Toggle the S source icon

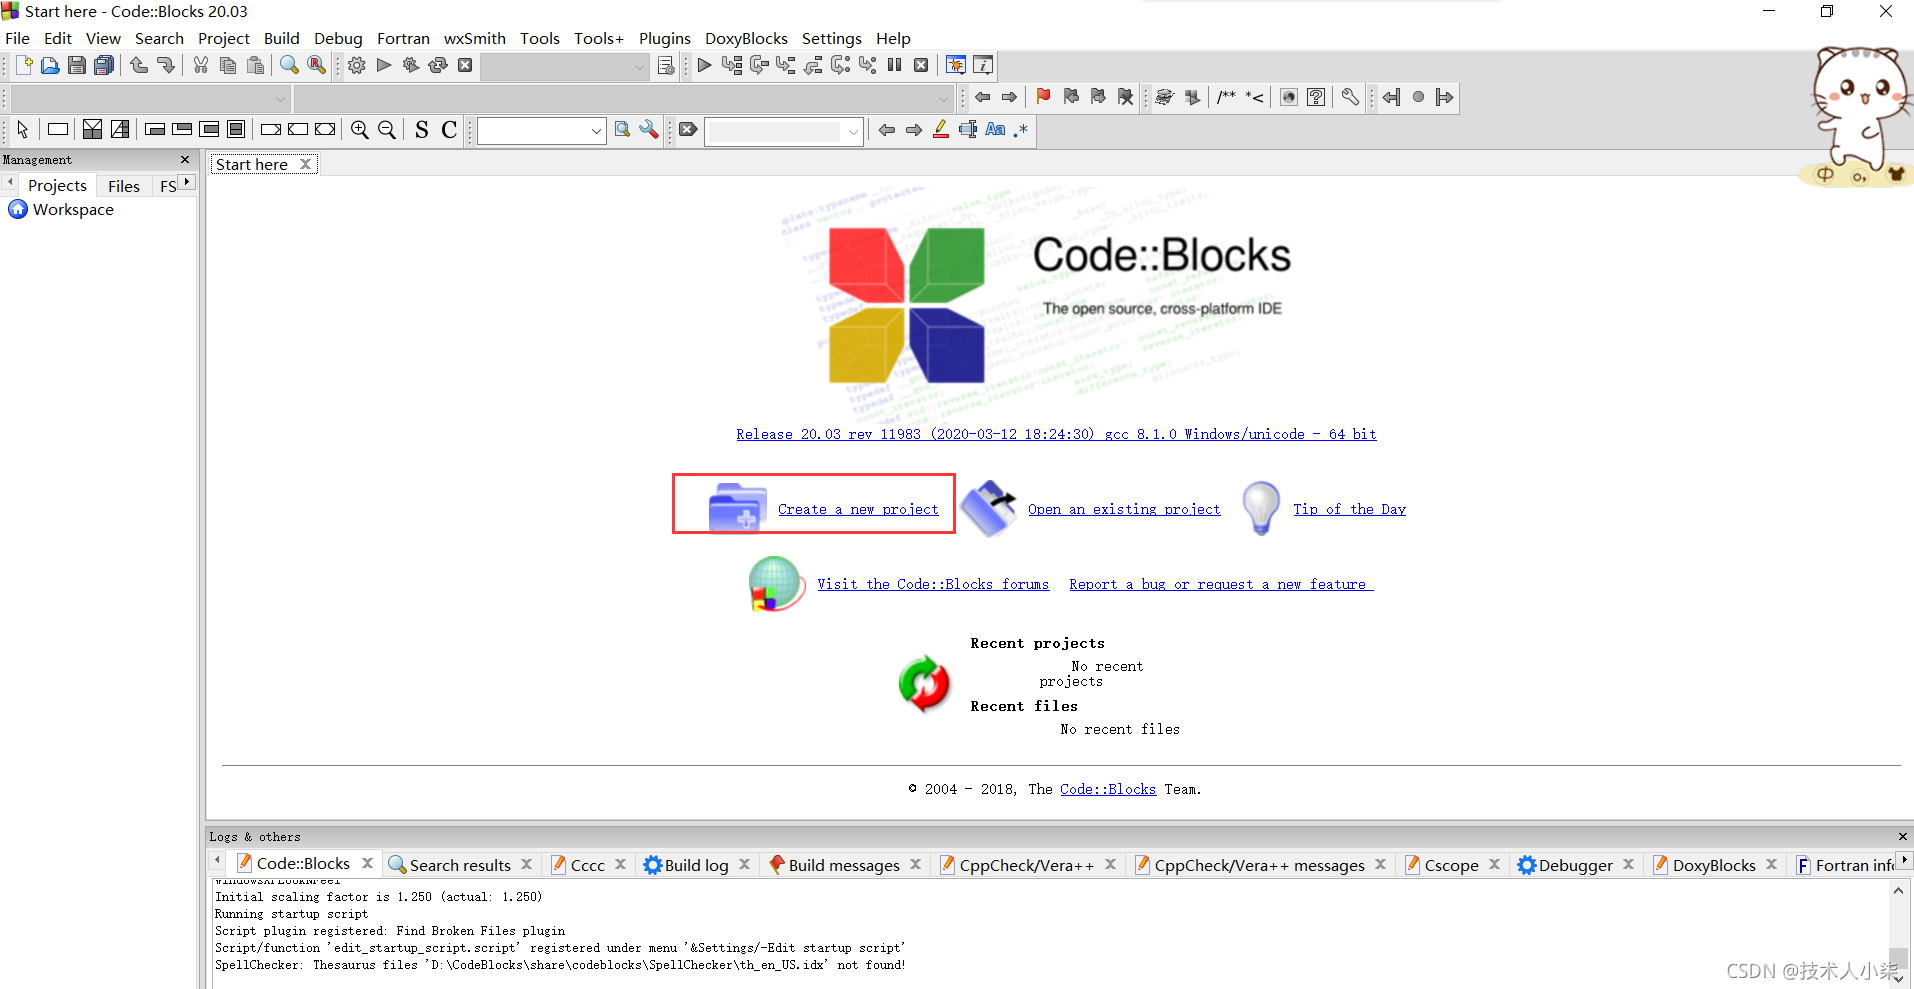422,130
